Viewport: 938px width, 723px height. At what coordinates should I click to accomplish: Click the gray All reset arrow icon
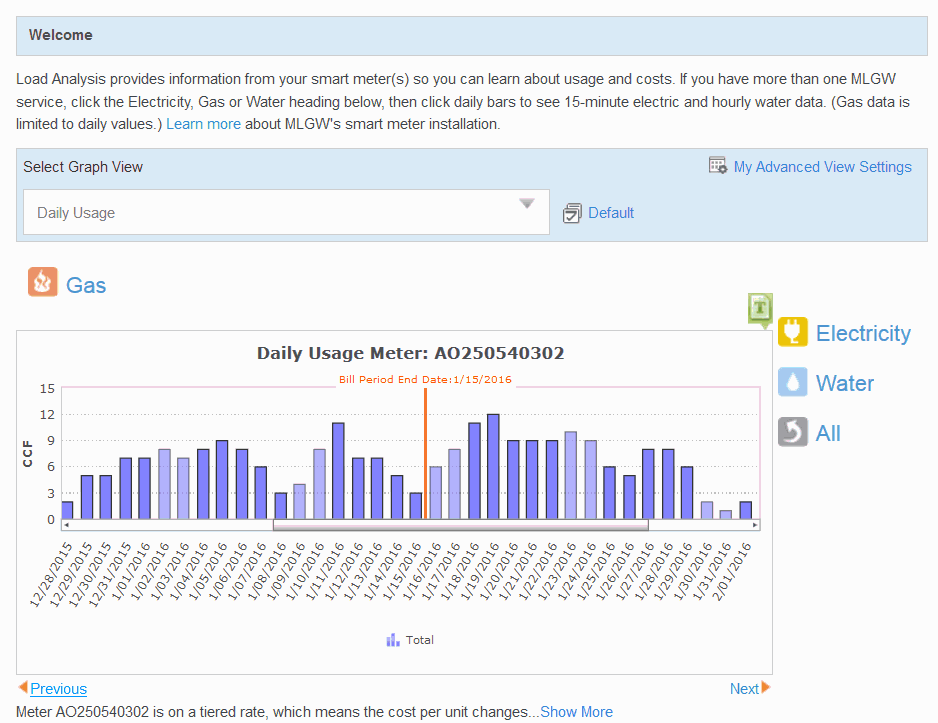coord(793,432)
